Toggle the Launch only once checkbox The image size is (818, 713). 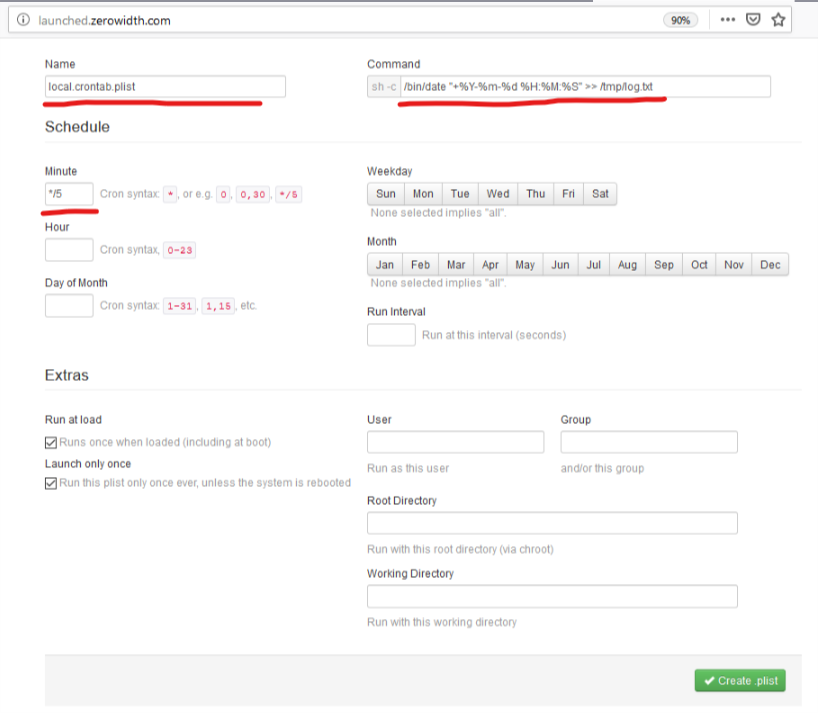click(51, 483)
